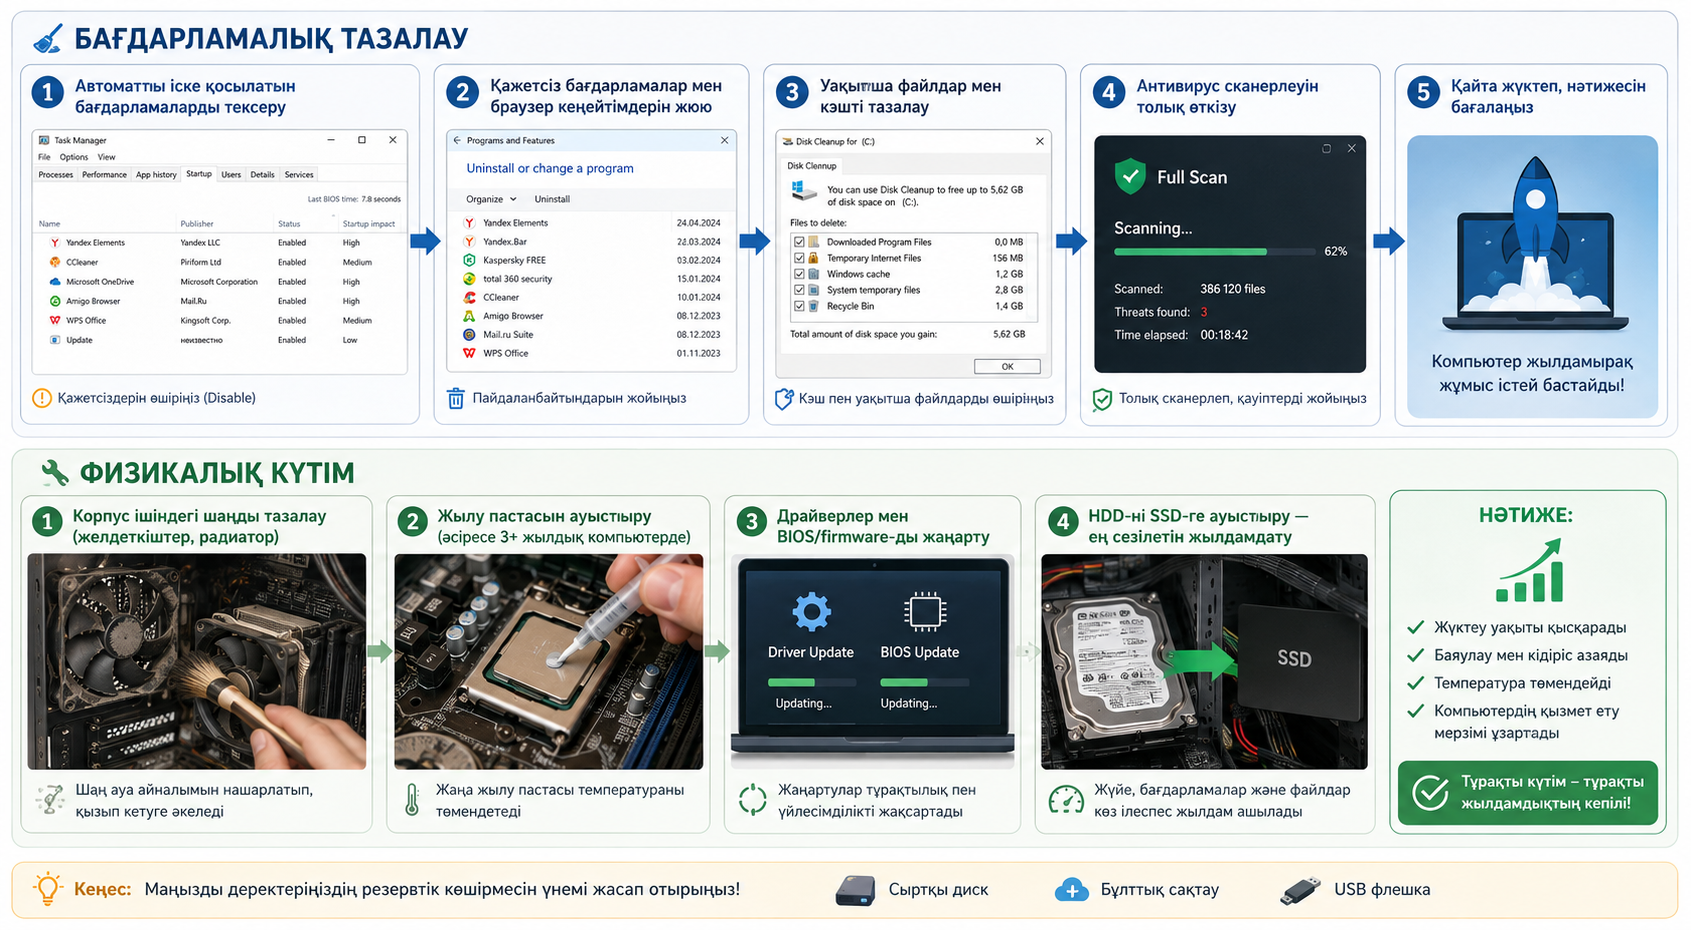
Task: Click the cloud icon next to Бұлттық сақтау
Action: 1071,890
